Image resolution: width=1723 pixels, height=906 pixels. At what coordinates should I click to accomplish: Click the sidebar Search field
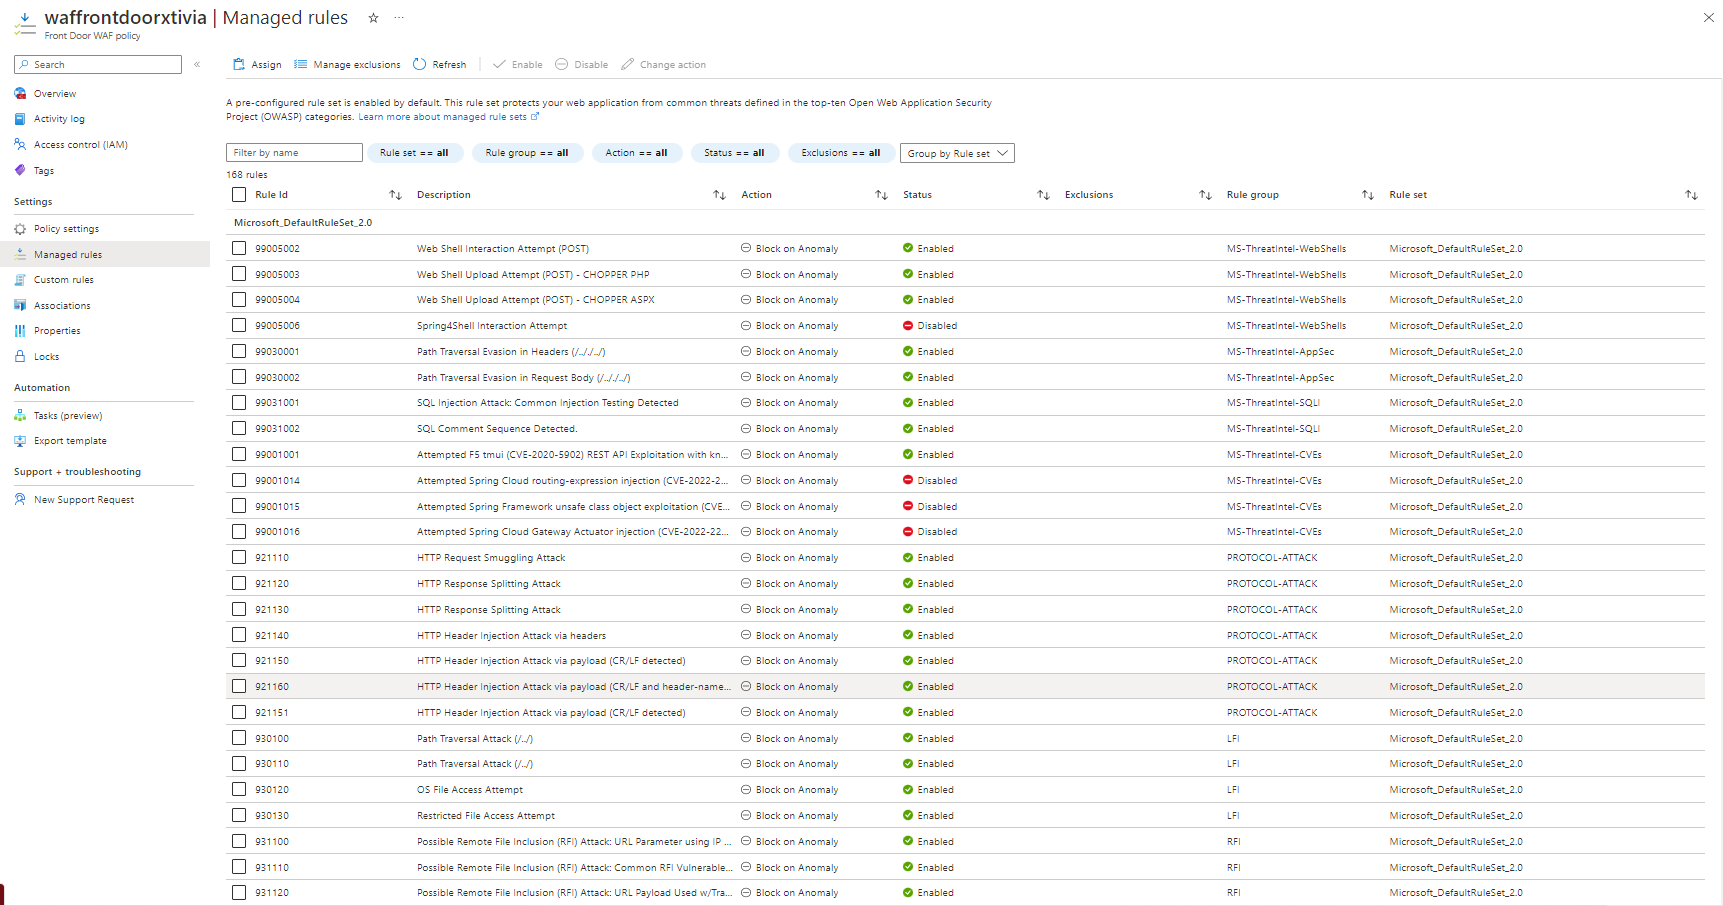coord(98,65)
